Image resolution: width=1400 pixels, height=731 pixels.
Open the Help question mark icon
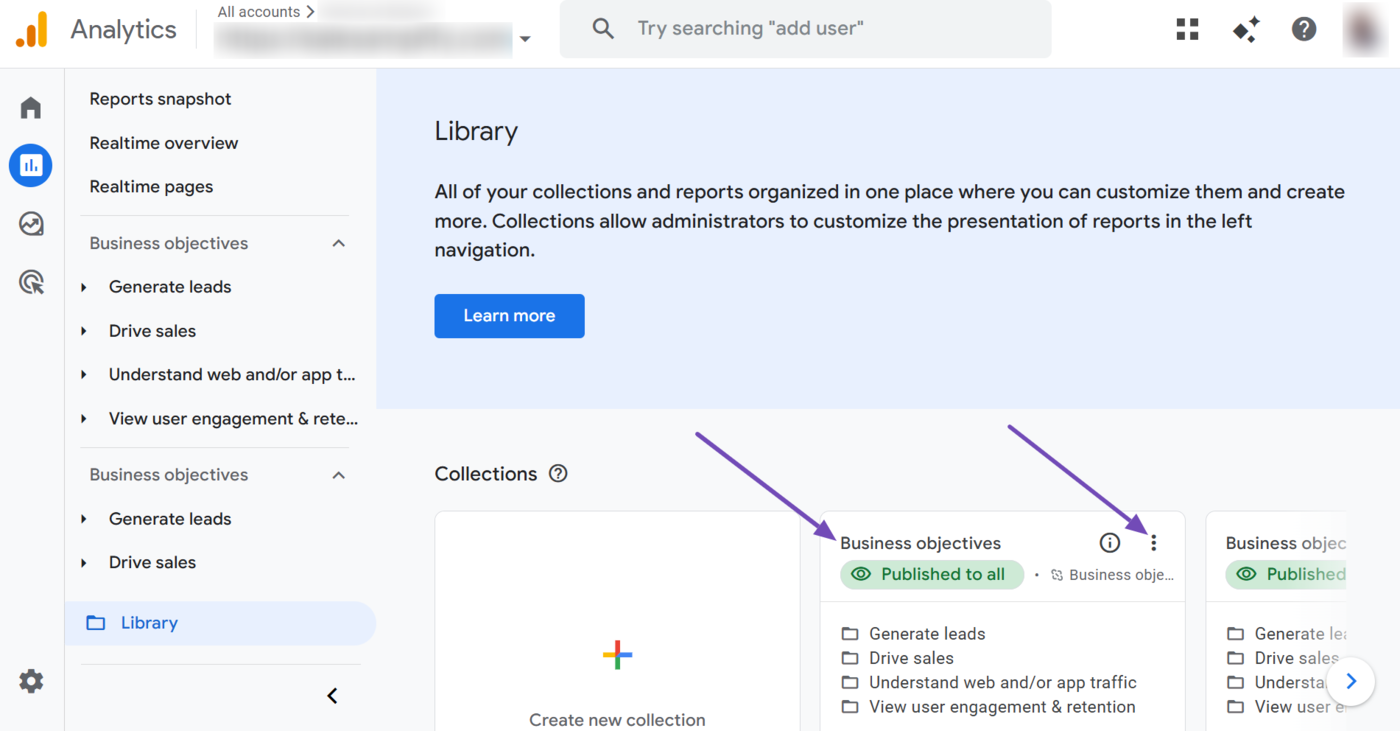1304,29
